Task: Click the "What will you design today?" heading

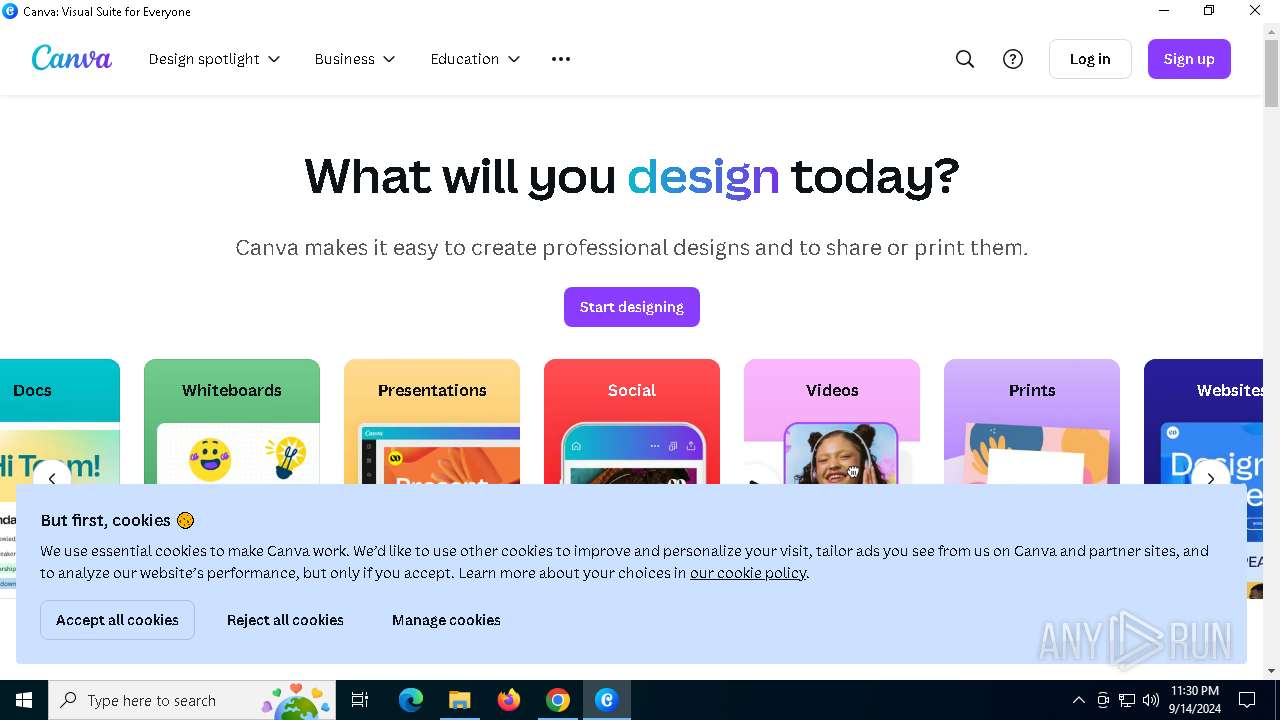Action: point(632,176)
